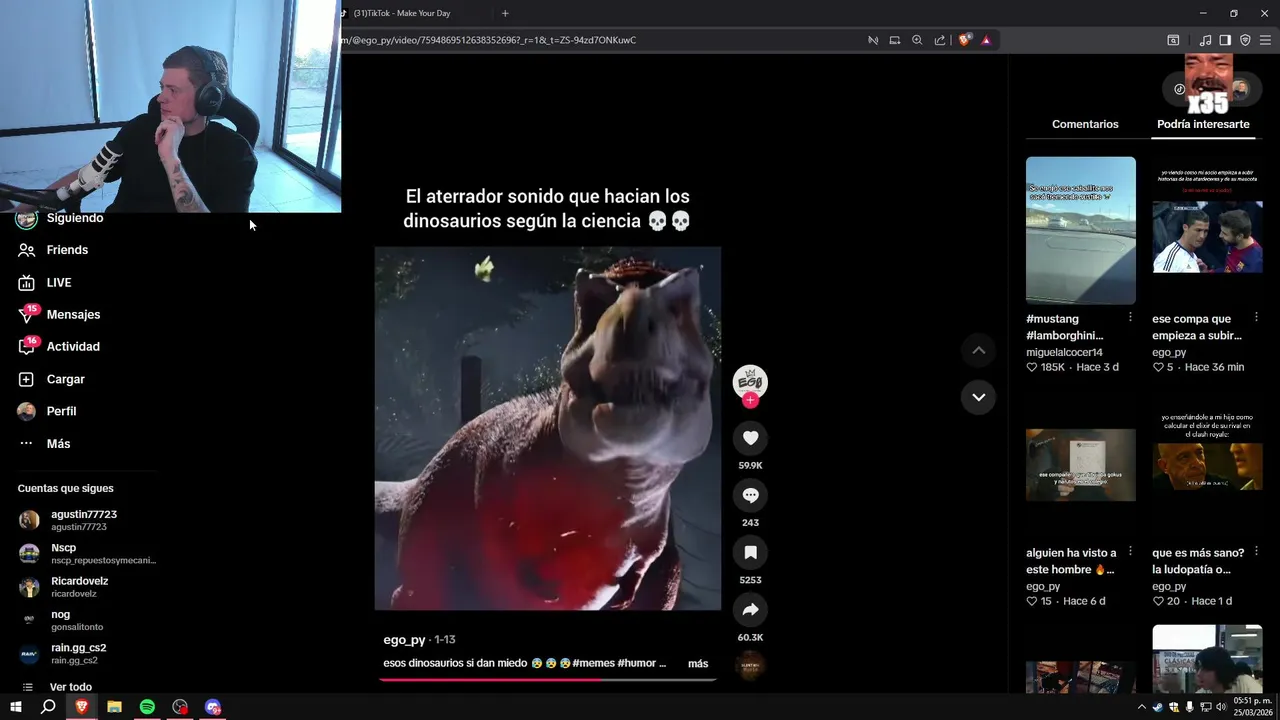The image size is (1280, 720).
Task: Open OBS Studio from the taskbar
Action: pos(180,707)
